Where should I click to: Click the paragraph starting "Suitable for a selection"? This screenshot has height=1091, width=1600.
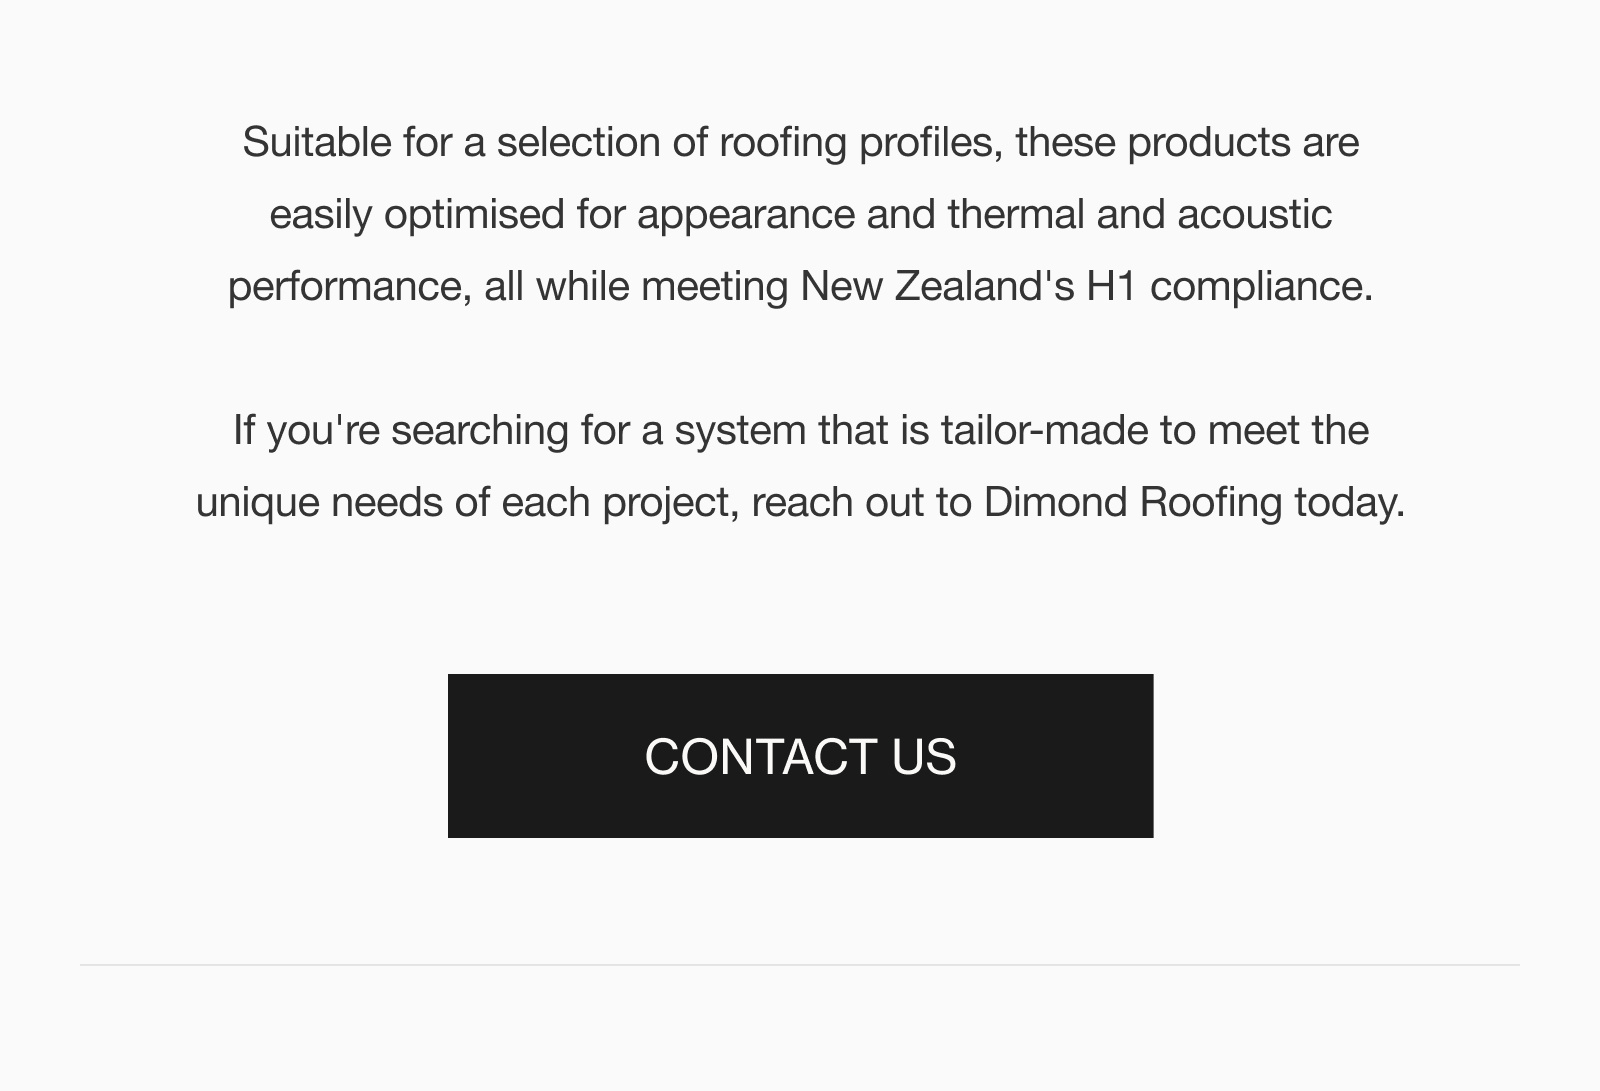pyautogui.click(x=800, y=214)
